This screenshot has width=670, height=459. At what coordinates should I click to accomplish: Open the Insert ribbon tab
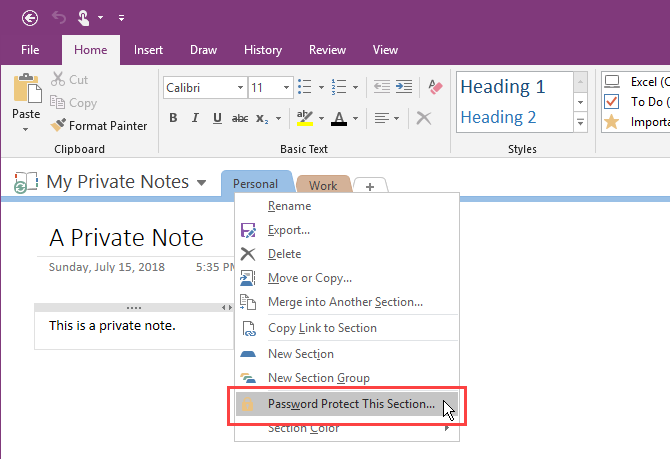(x=148, y=49)
